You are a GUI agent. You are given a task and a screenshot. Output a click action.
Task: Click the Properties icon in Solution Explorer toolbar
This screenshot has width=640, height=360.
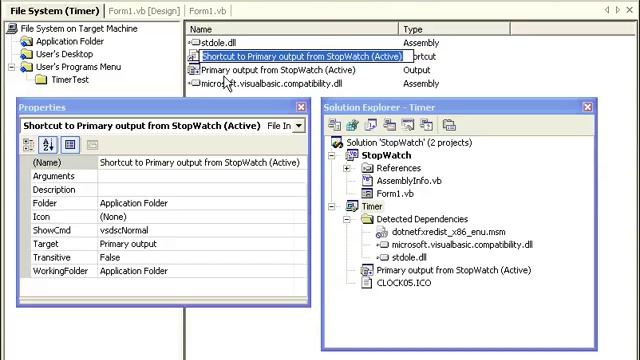point(449,125)
